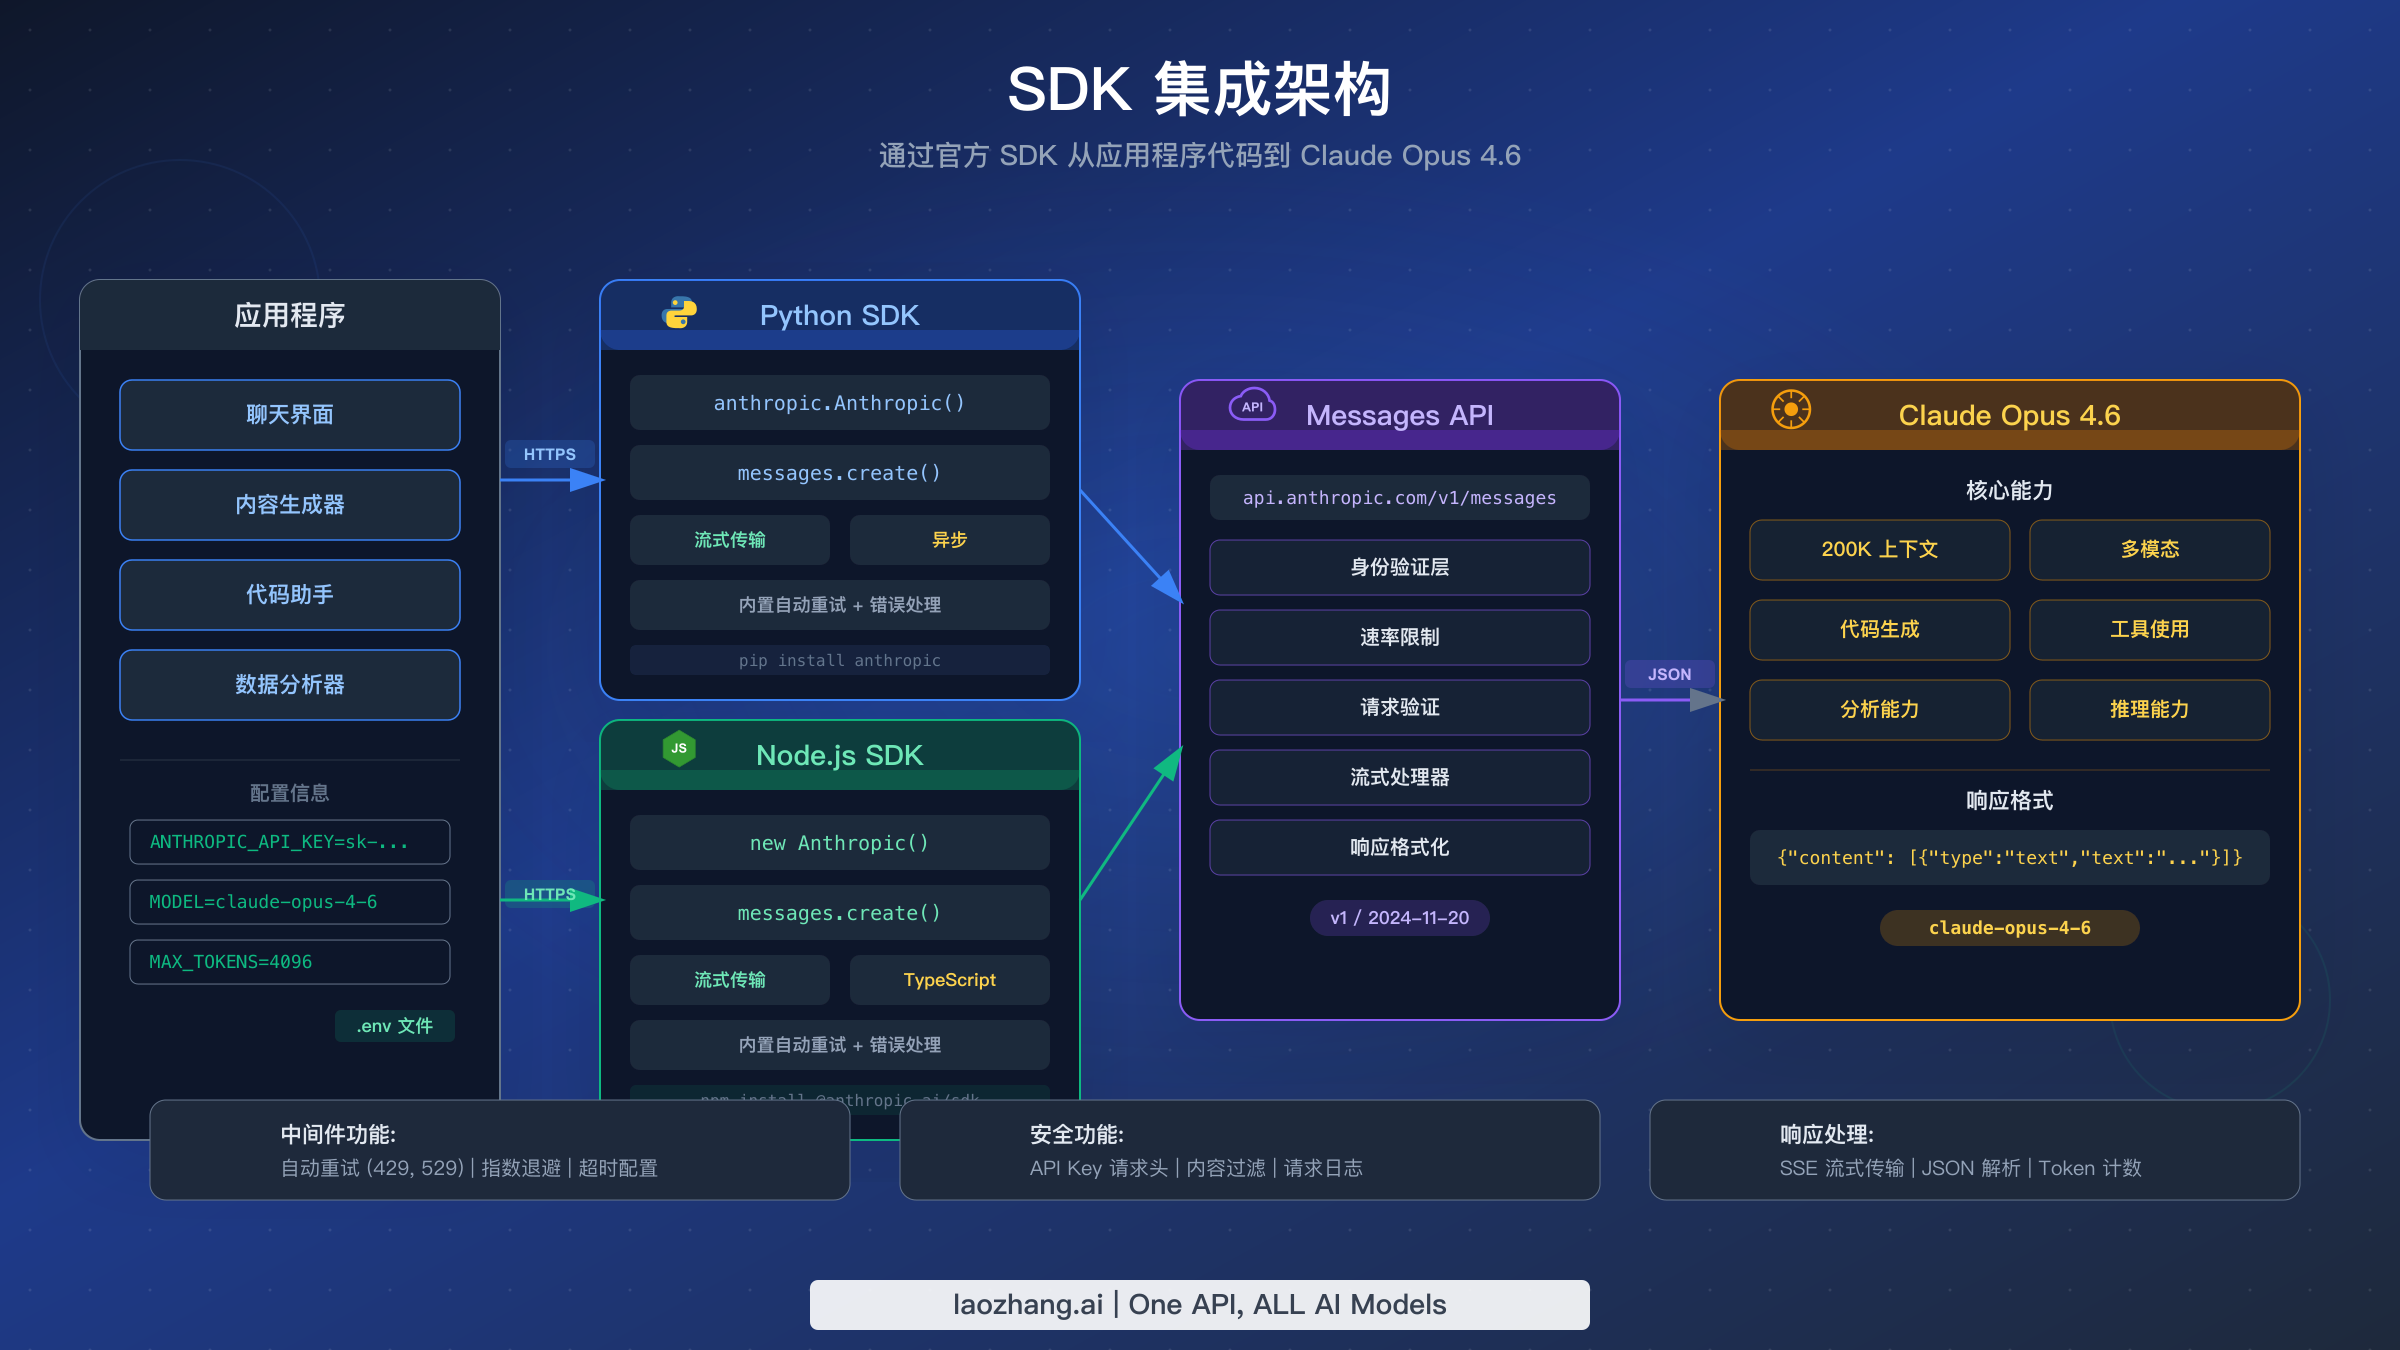Click the api.anthropic.com/v1/messages endpoint
This screenshot has height=1350, width=2400.
click(1398, 497)
